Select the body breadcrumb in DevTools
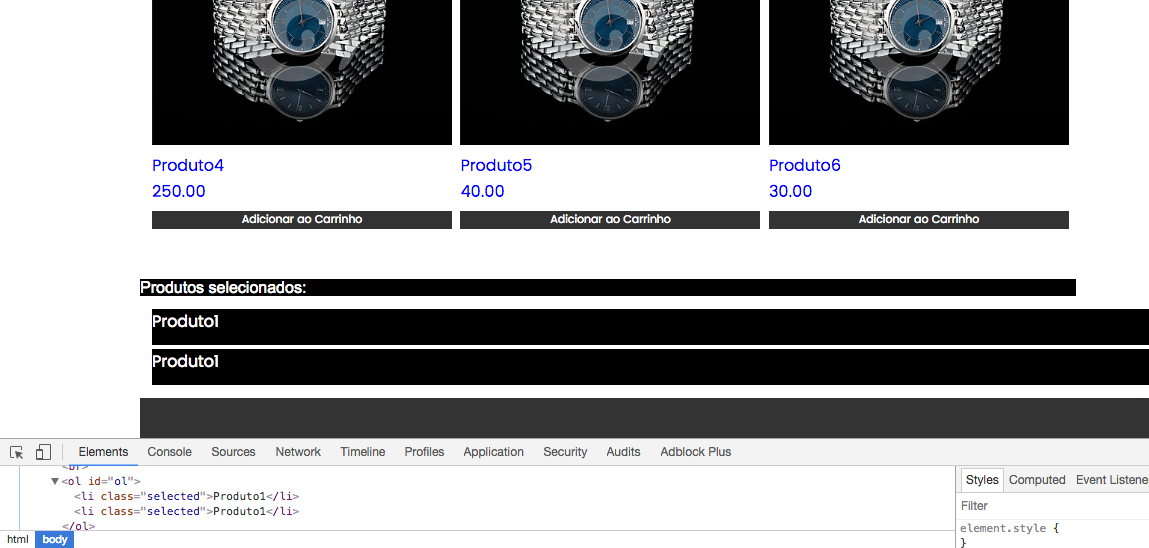This screenshot has width=1149, height=548. click(x=55, y=540)
